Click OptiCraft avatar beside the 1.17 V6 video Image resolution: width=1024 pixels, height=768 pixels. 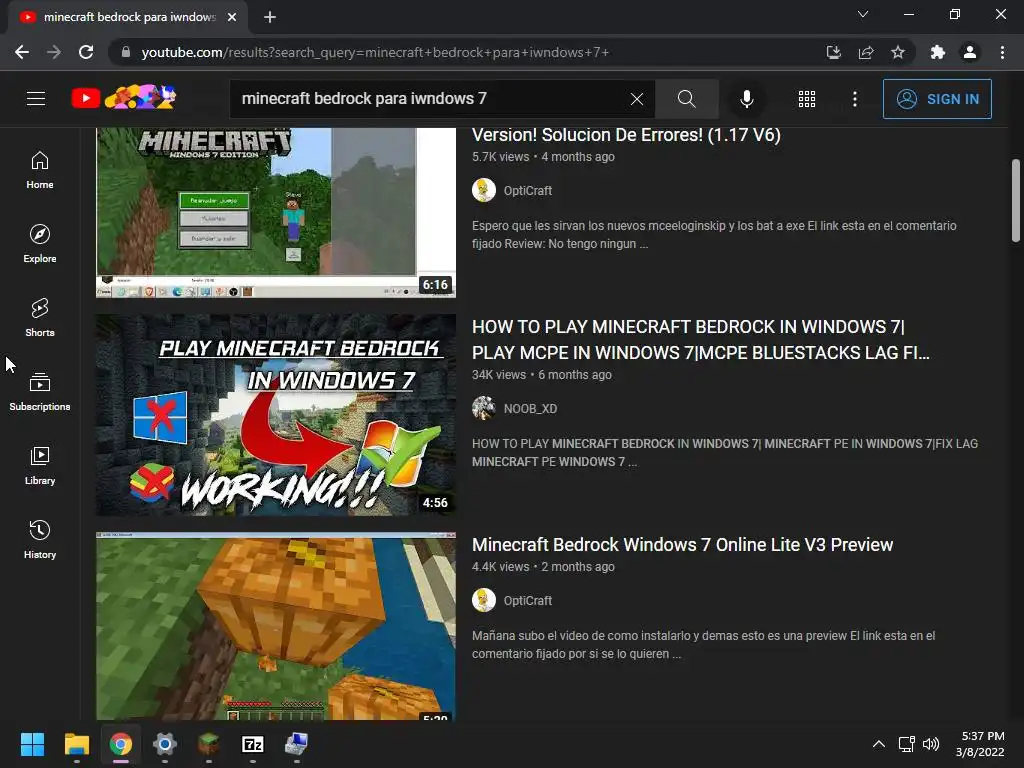click(x=484, y=190)
